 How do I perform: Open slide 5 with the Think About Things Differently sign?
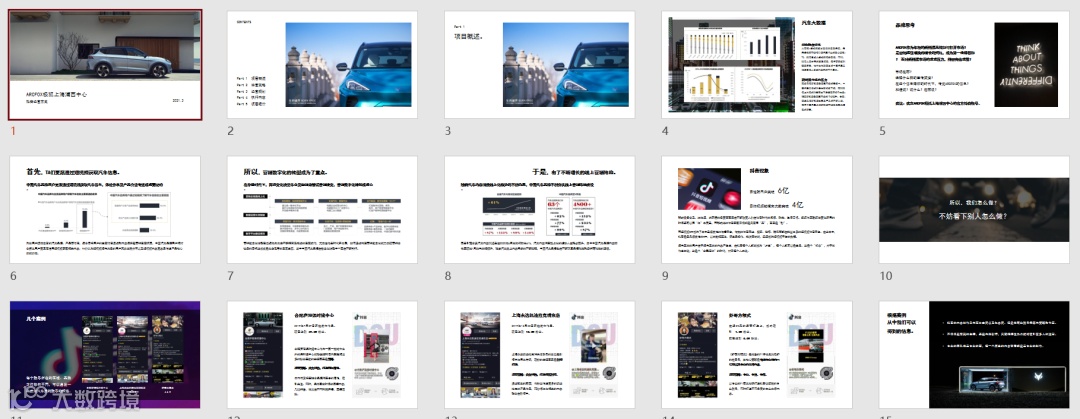[x=974, y=65]
